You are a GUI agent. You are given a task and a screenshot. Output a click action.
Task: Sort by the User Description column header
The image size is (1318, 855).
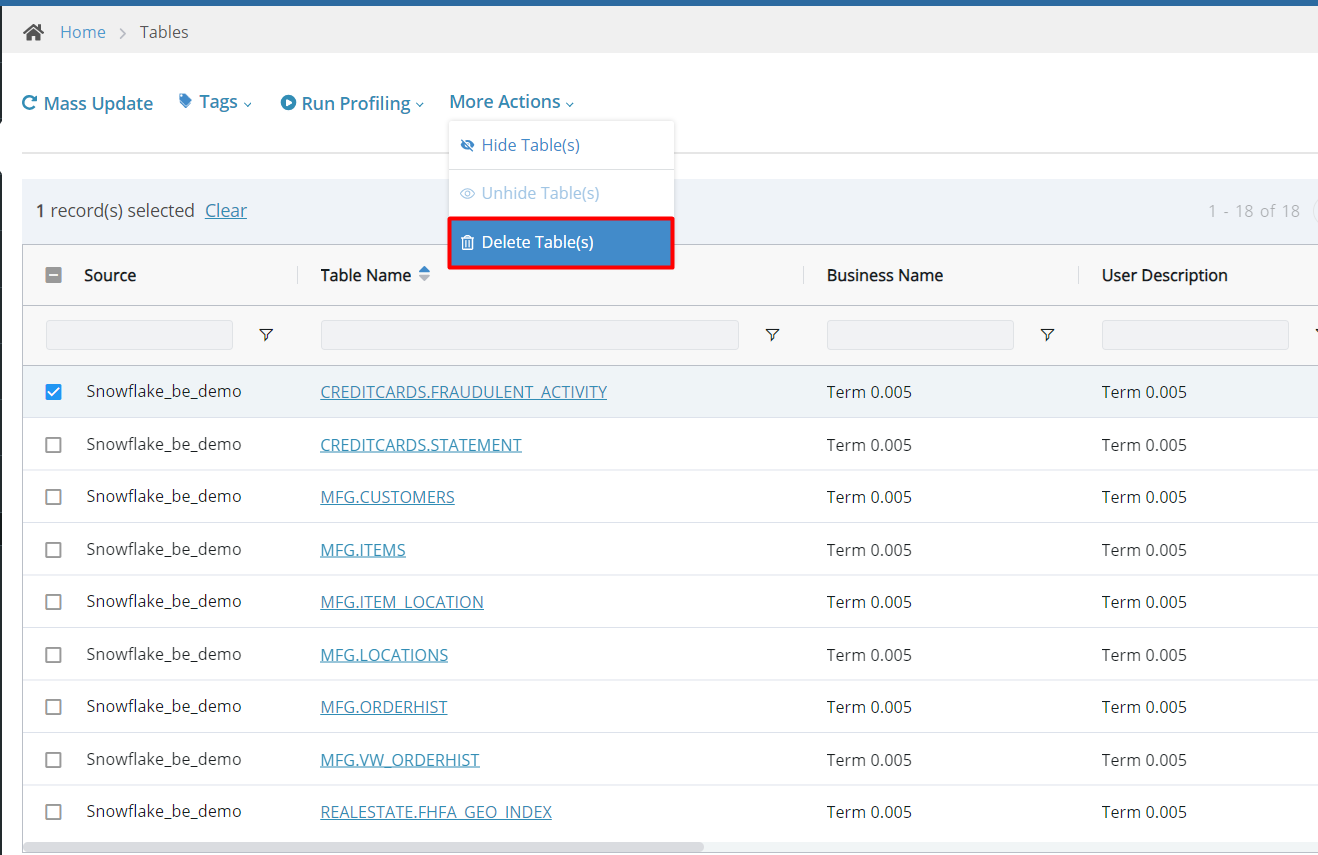(x=1165, y=275)
